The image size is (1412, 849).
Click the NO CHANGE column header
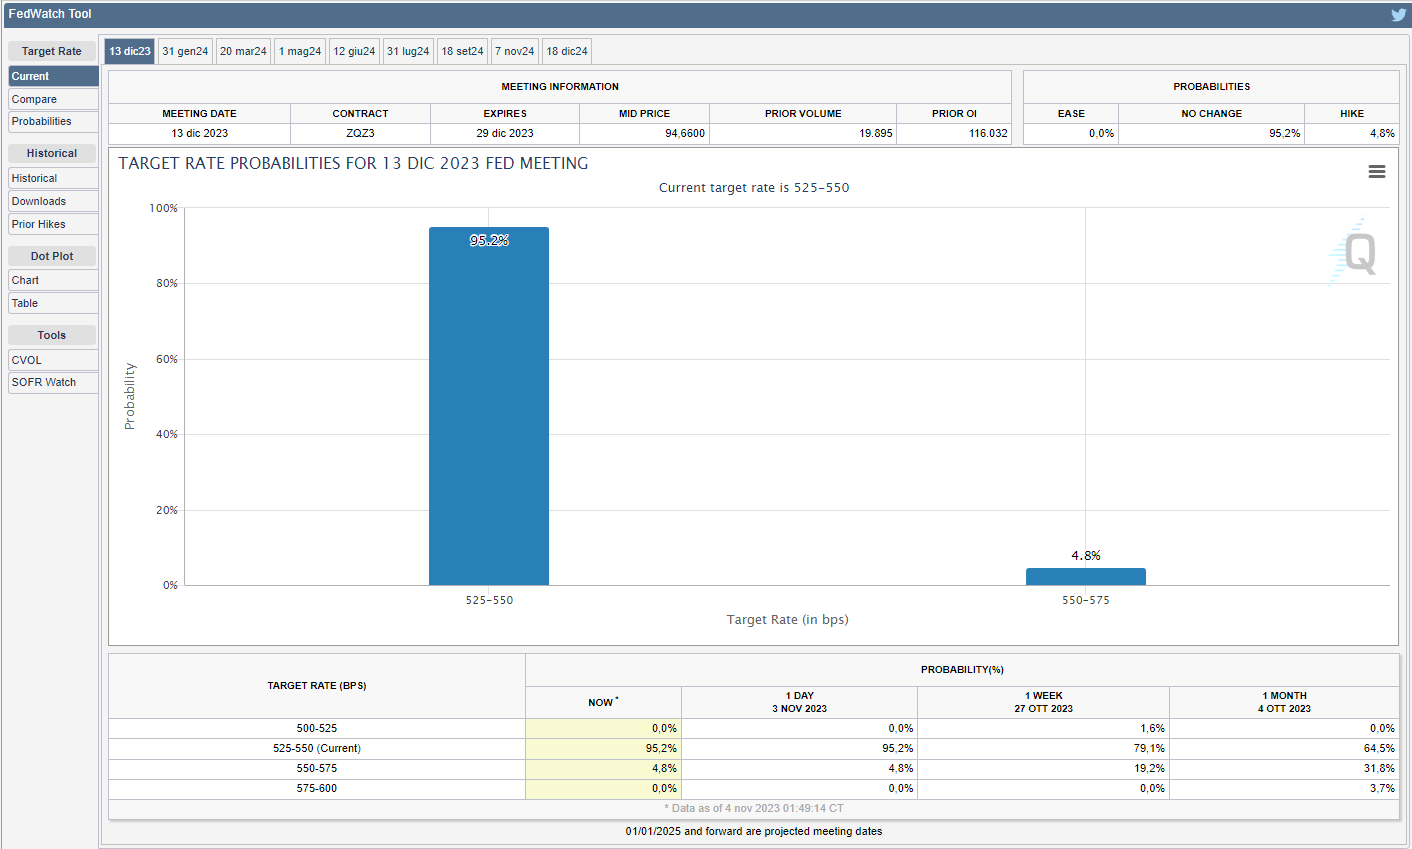click(1211, 113)
